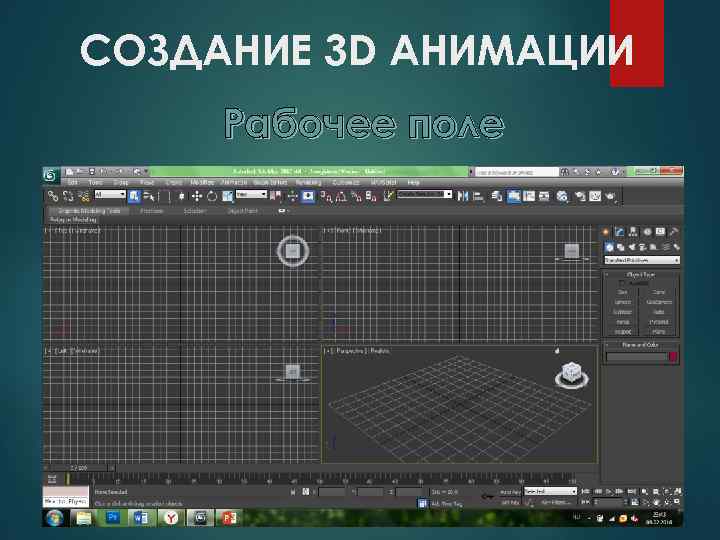Select the Lights category icon
This screenshot has height=540, width=720.
pos(632,247)
